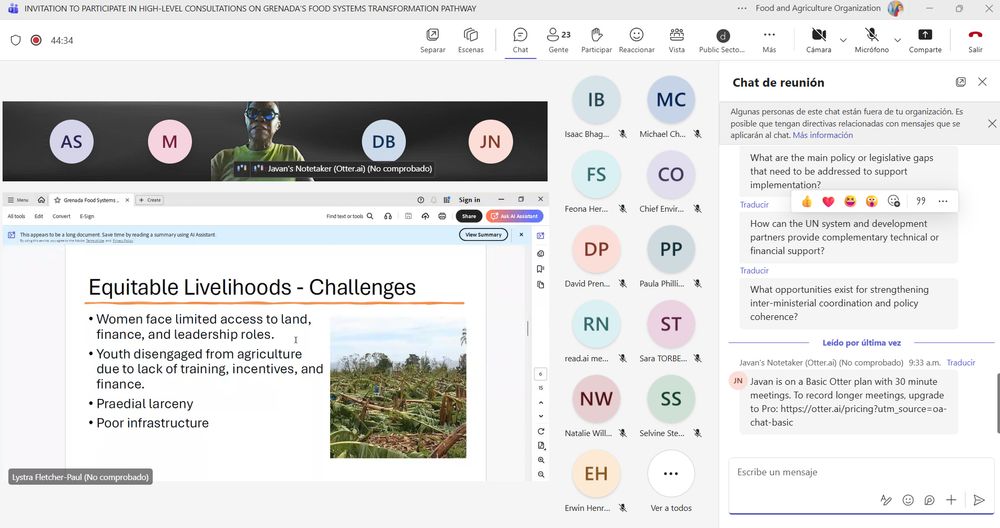This screenshot has height=528, width=1000.
Task: Go to Acrobat Home icon
Action: pyautogui.click(x=41, y=200)
